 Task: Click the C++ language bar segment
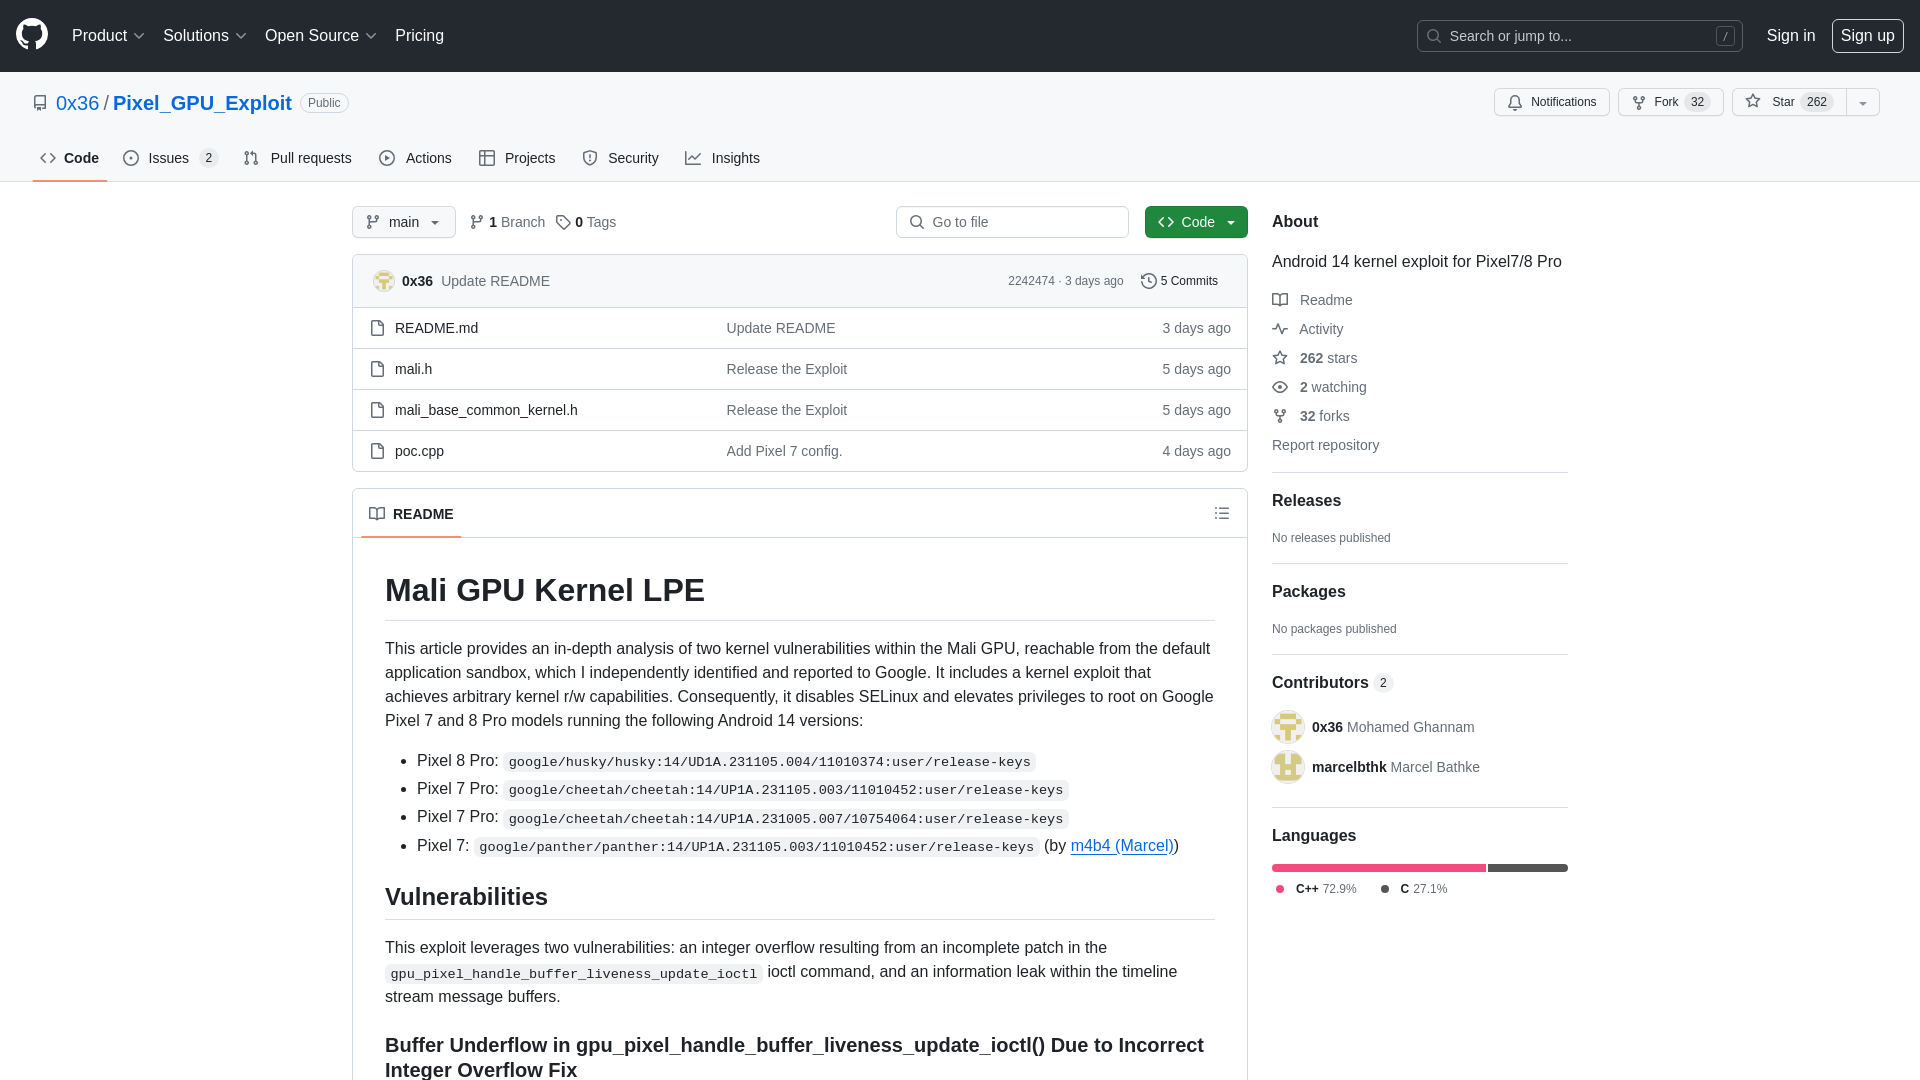pos(1379,868)
